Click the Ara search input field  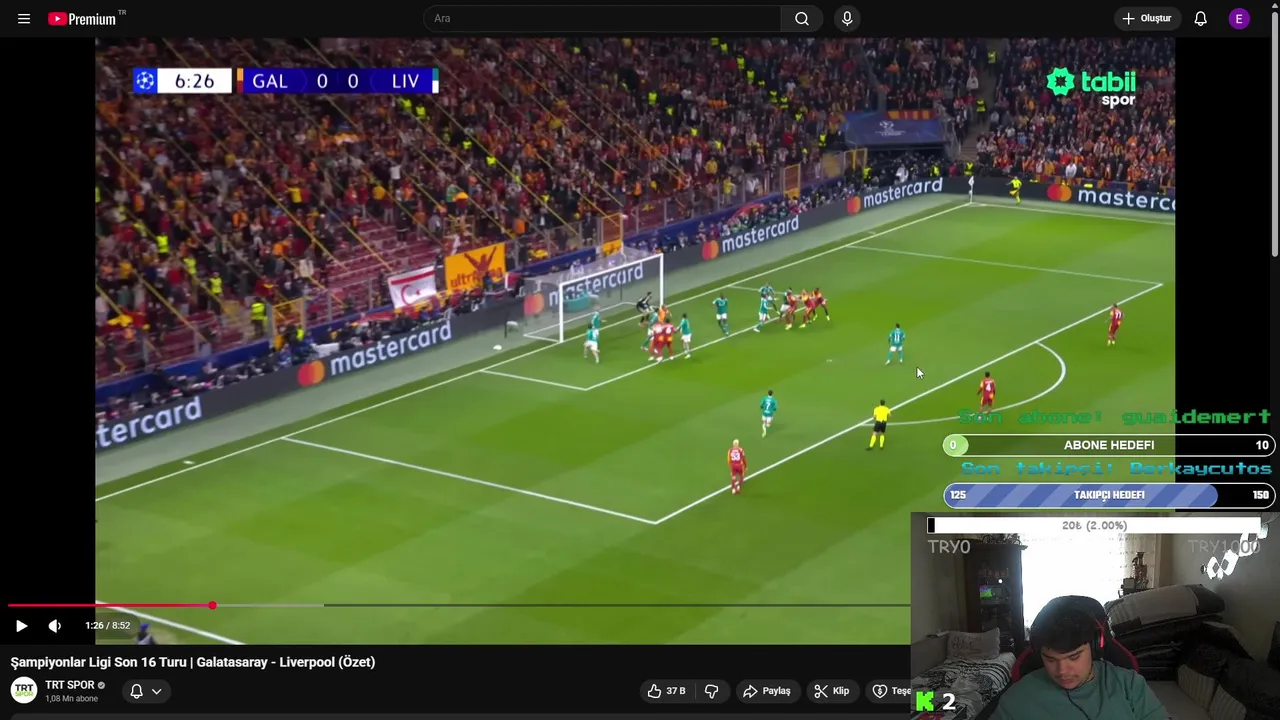tap(603, 19)
